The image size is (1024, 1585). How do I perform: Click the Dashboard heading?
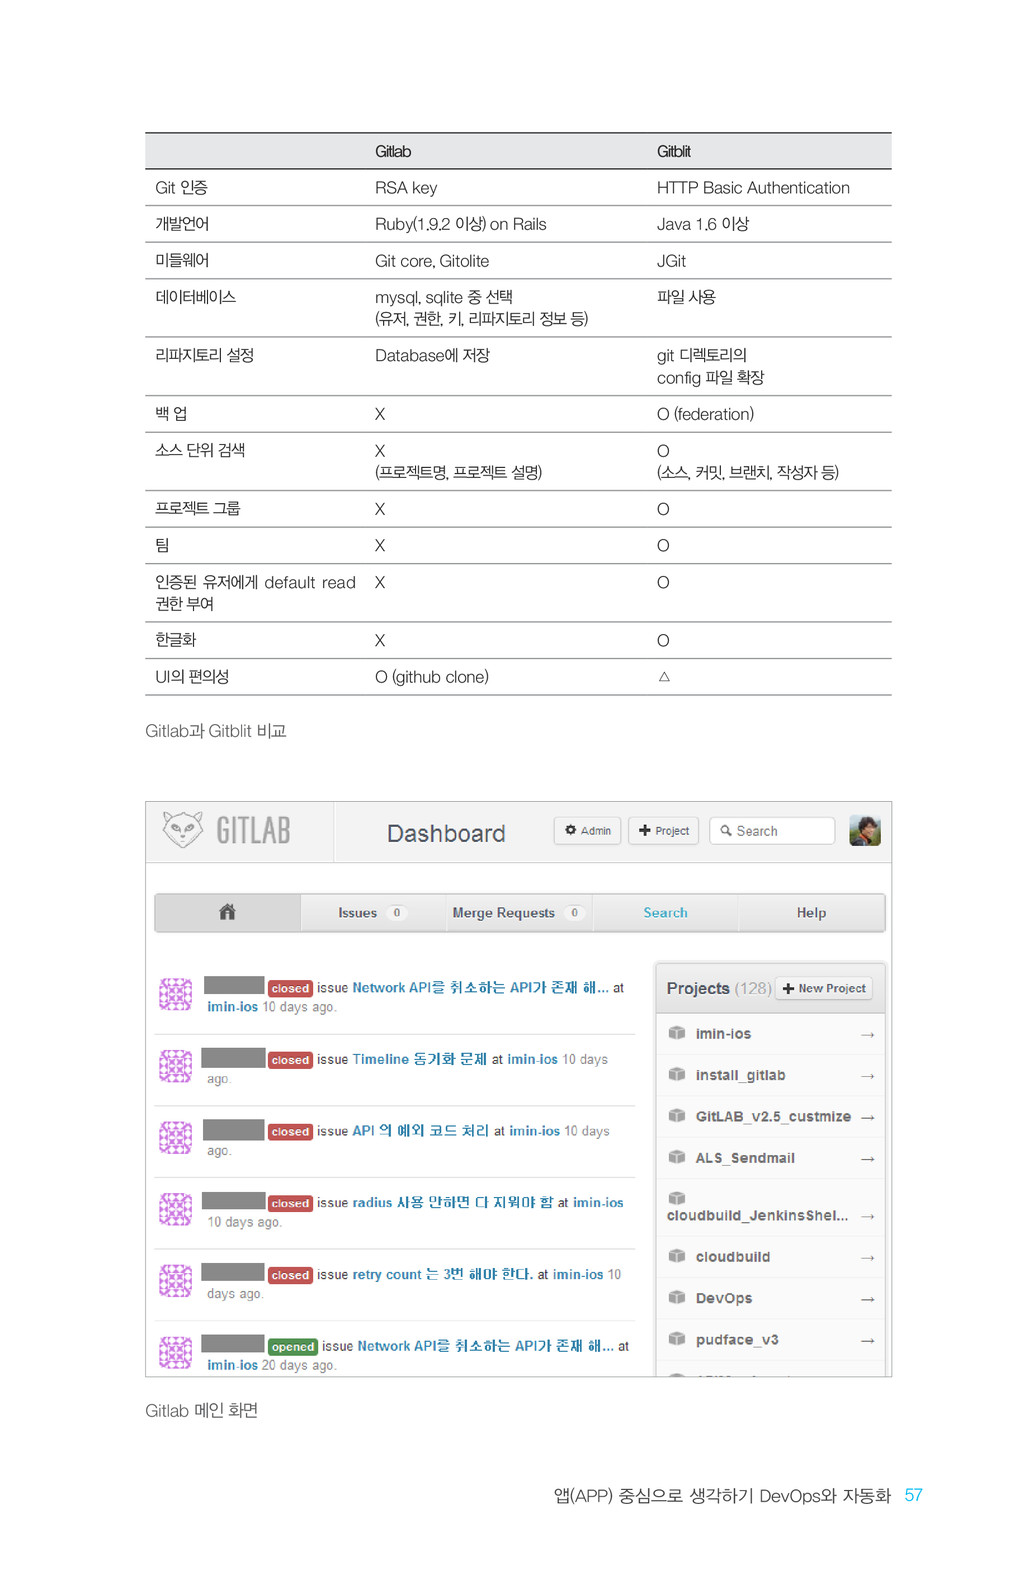(446, 833)
